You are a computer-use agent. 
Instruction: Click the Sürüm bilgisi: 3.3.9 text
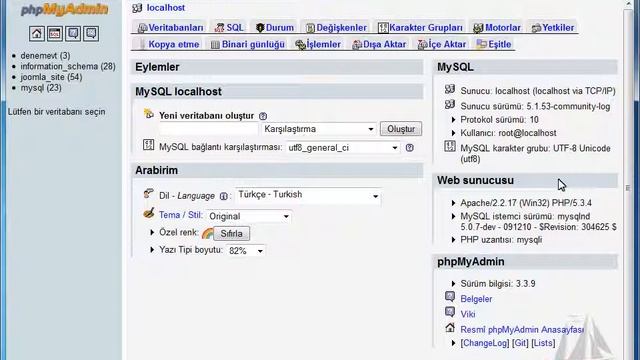coord(498,284)
